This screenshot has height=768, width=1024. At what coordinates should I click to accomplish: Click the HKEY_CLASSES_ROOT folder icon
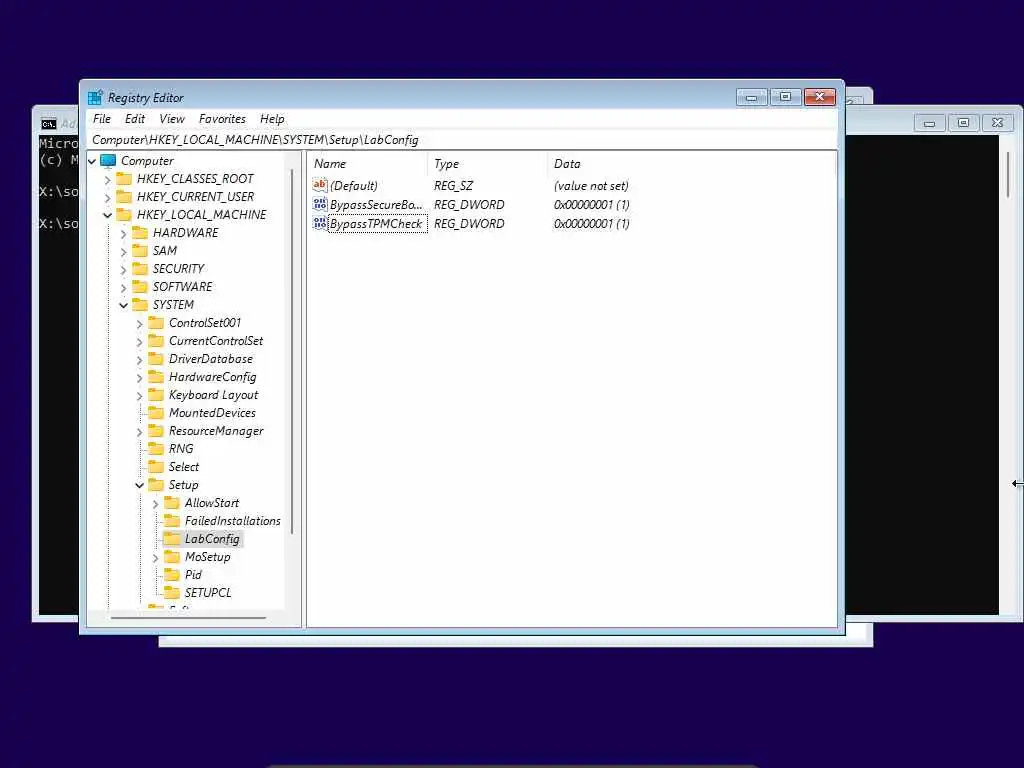click(124, 178)
